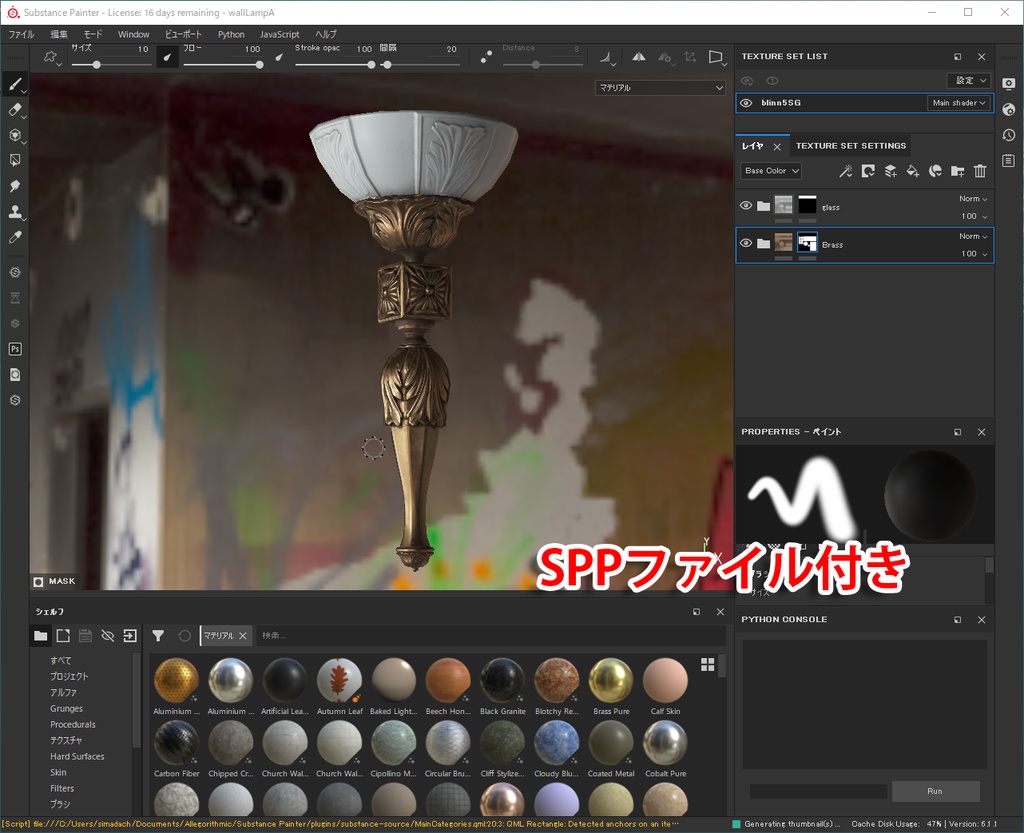Screen dimensions: 1024x833
Task: Toggle lazy mouse icon beside Distance slider
Action: click(486, 57)
